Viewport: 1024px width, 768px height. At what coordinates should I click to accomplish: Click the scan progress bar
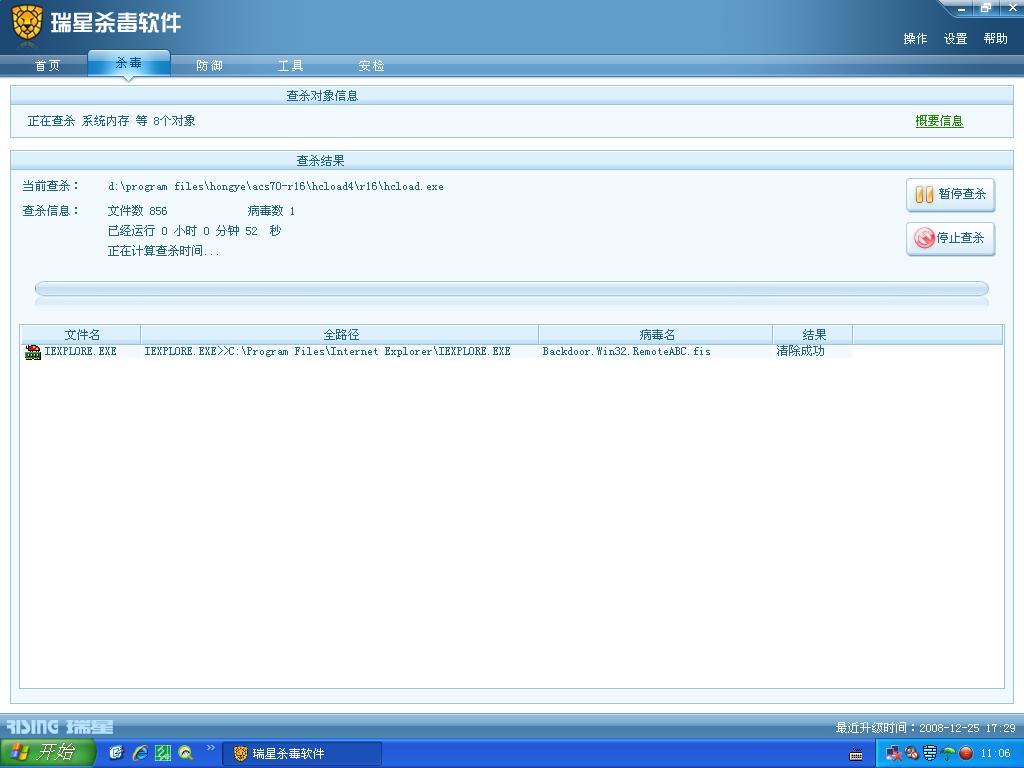pyautogui.click(x=511, y=289)
